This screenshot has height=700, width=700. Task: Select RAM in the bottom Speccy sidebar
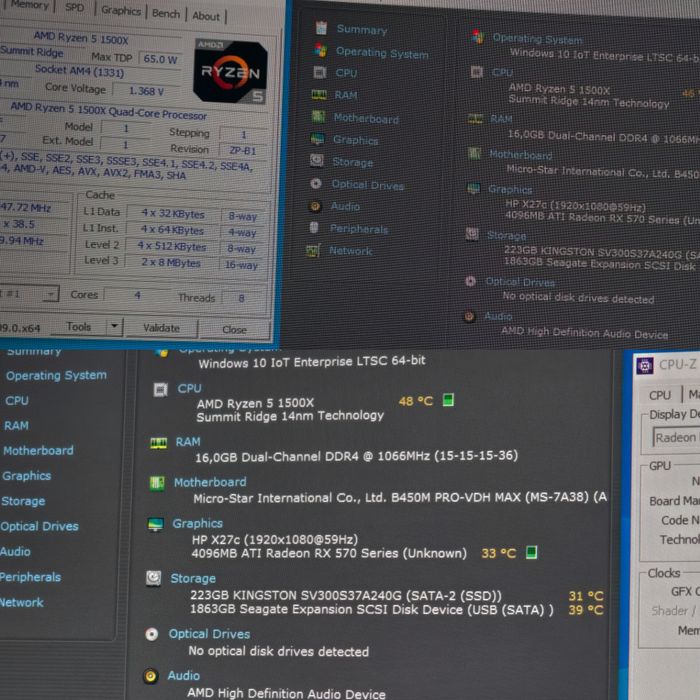coord(16,425)
